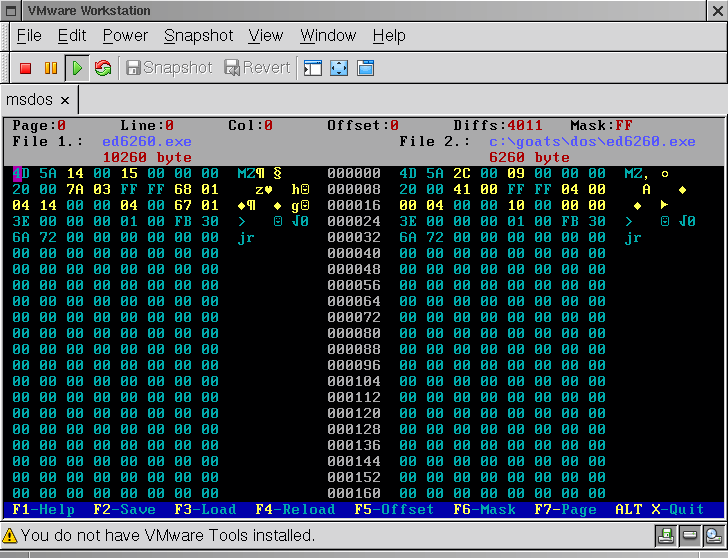
Task: Click the Offset:0 header field
Action: 363,125
